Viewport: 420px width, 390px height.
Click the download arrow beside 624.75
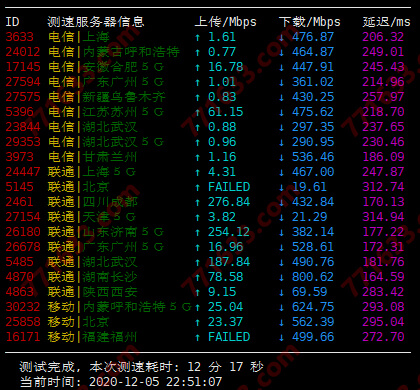coord(282,307)
